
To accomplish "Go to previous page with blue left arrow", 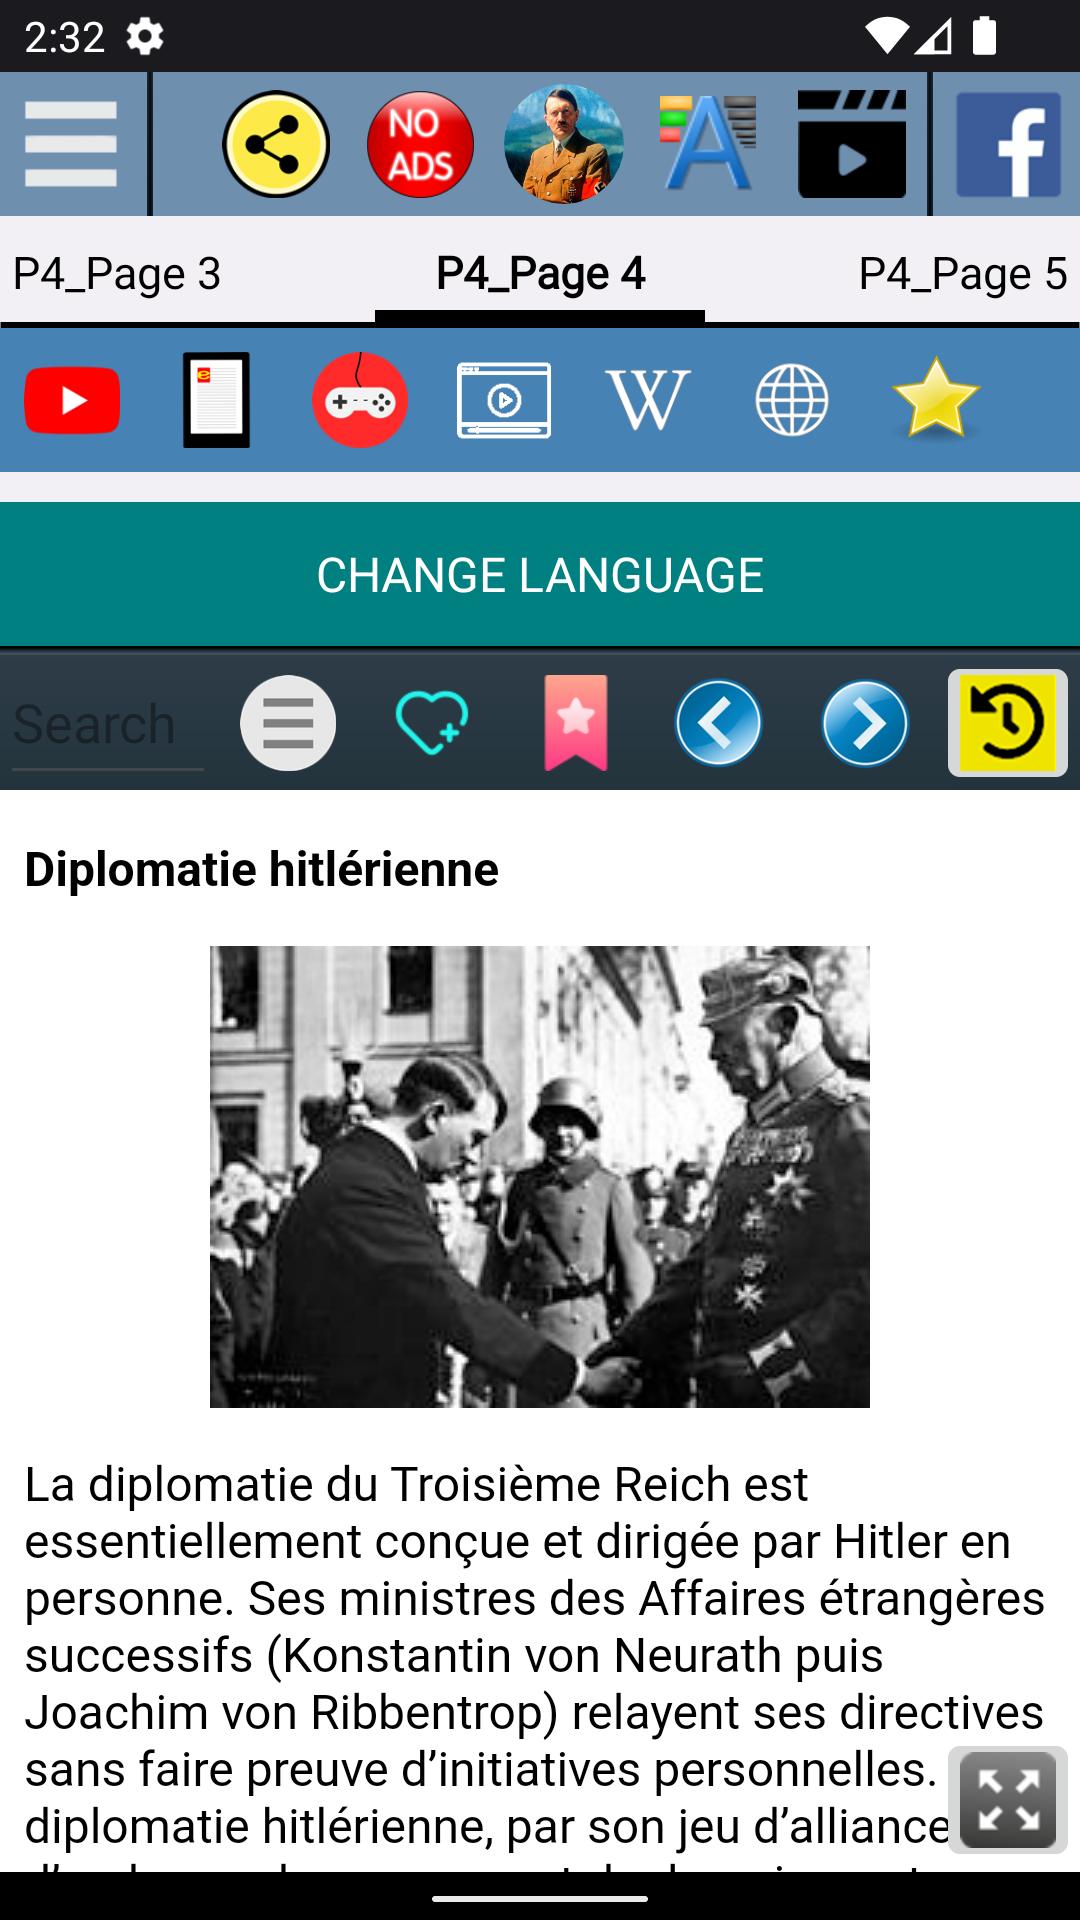I will point(718,722).
